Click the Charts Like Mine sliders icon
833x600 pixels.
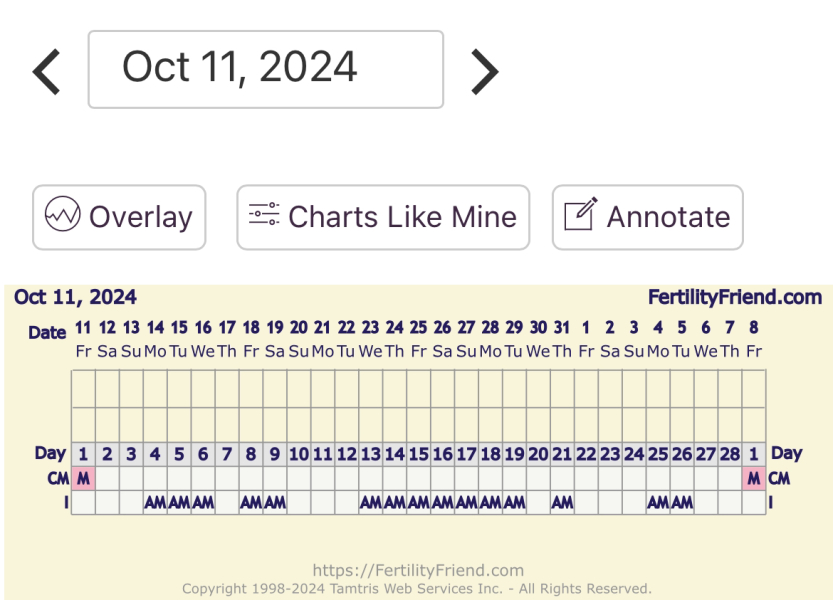[x=265, y=216]
